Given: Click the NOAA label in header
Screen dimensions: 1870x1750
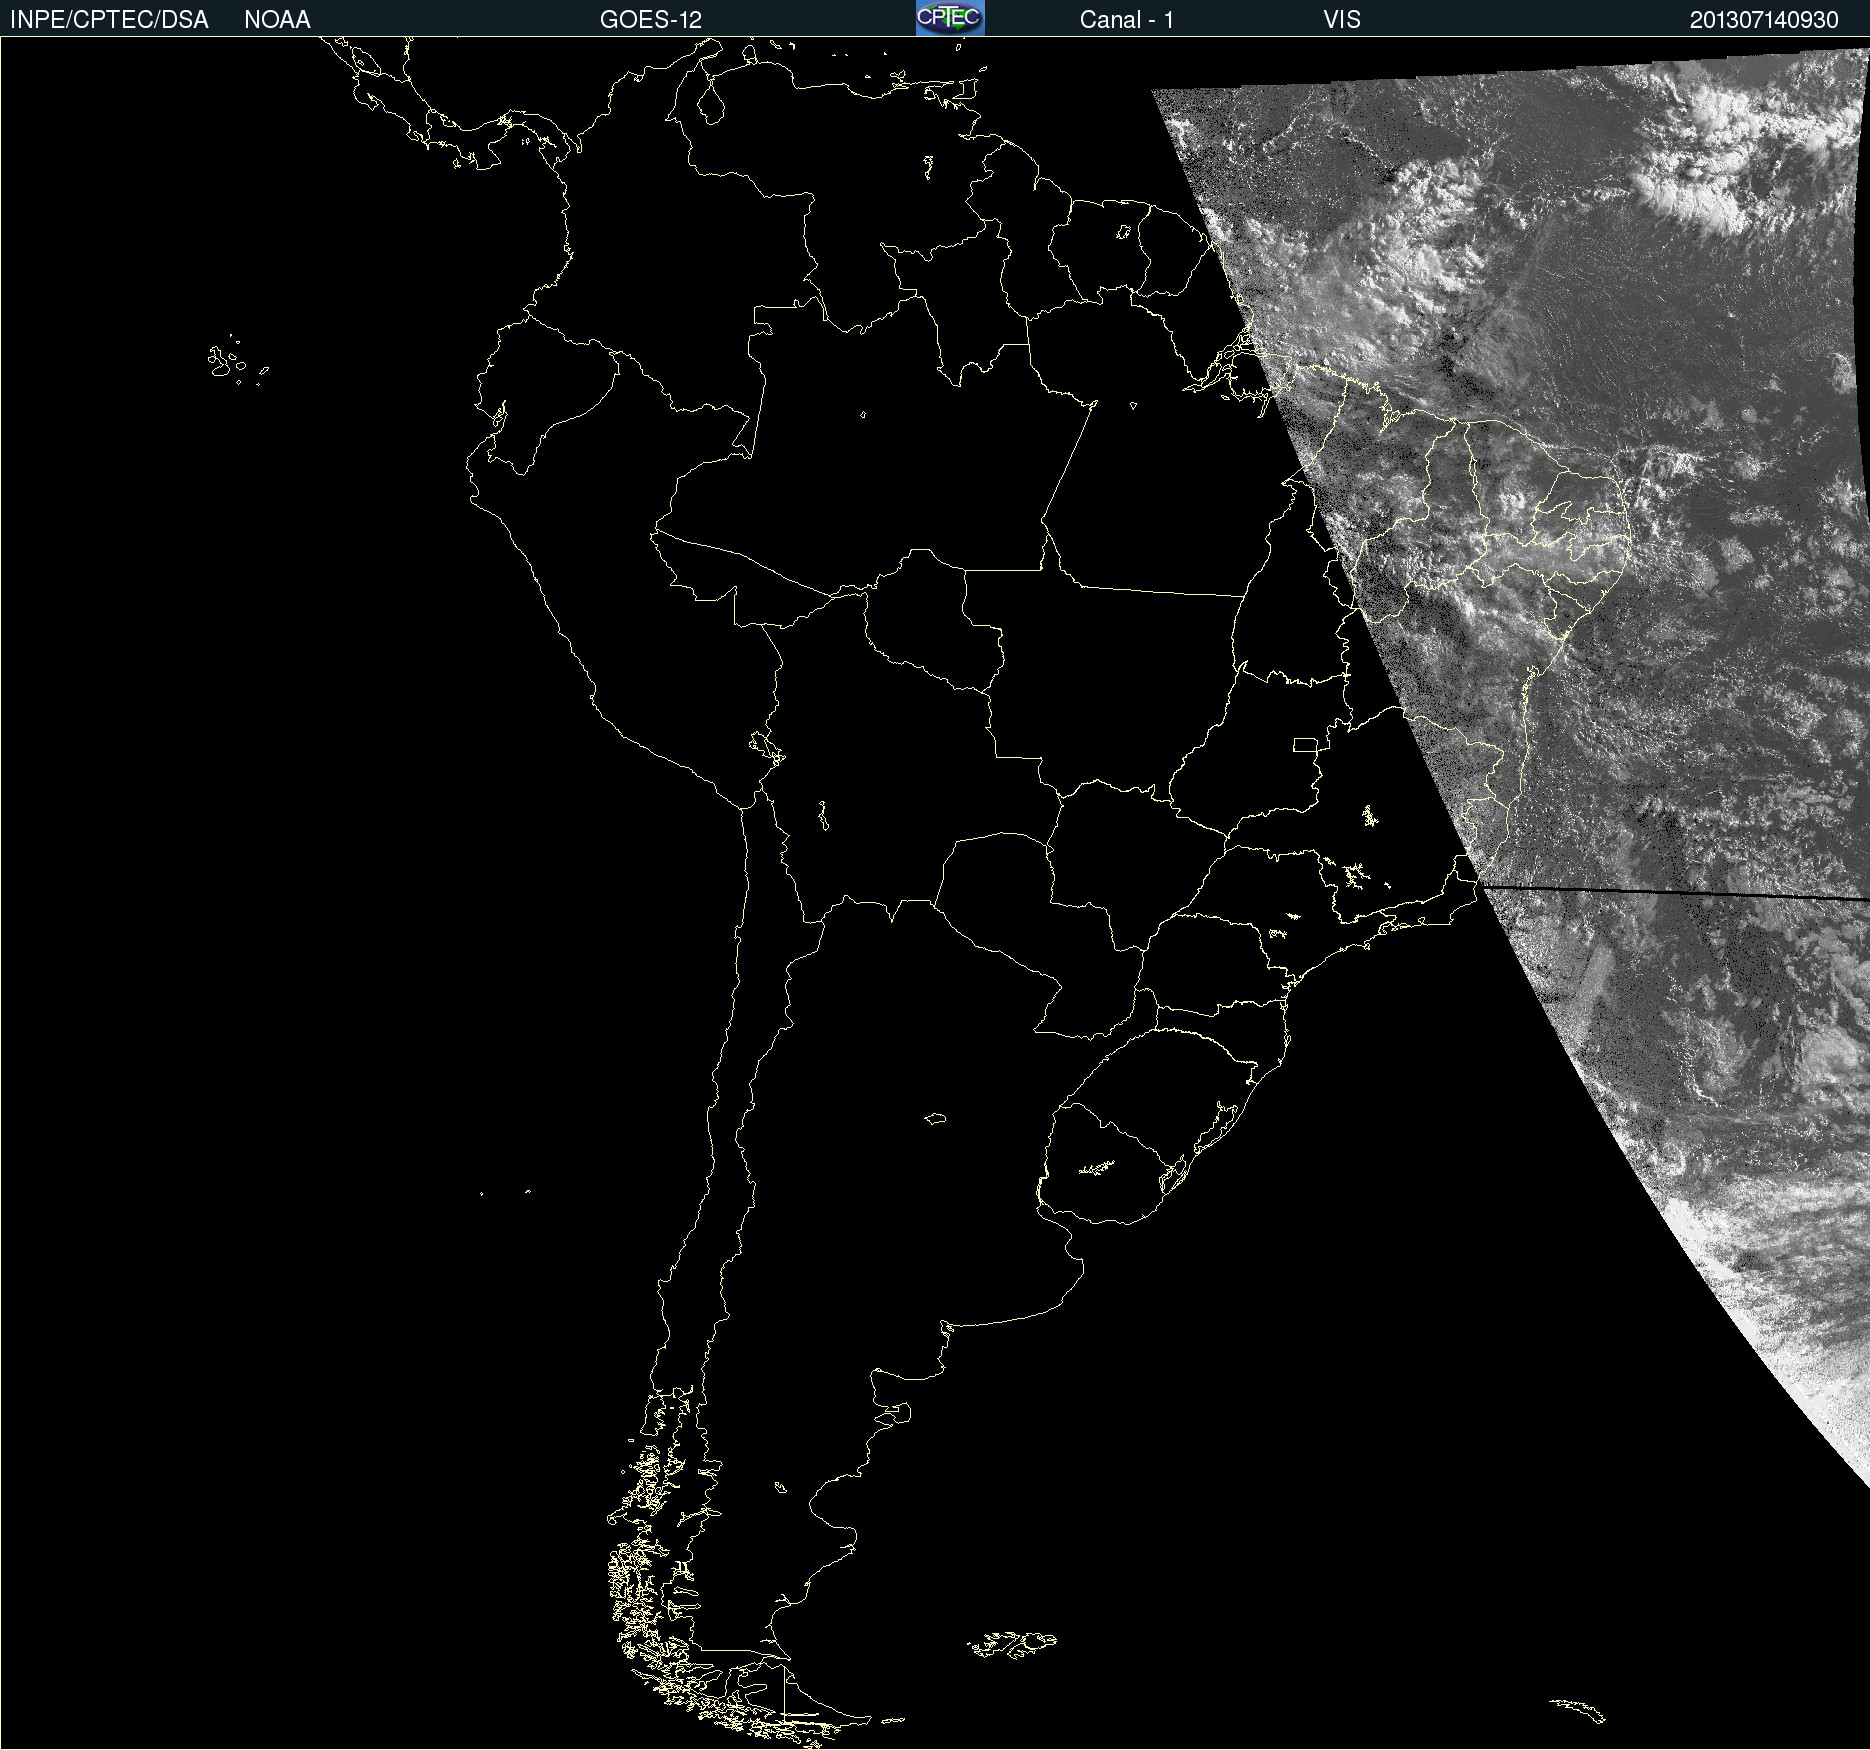Looking at the screenshot, I should 277,20.
